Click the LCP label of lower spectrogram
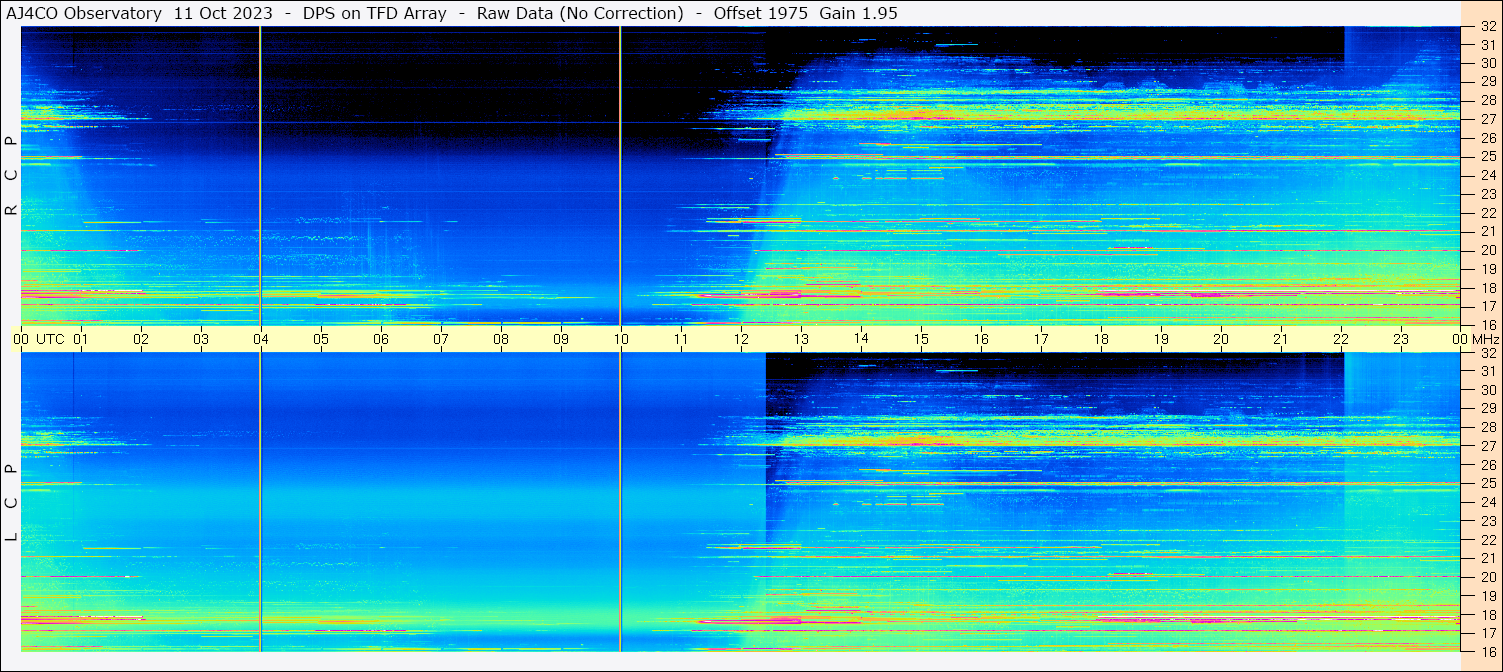This screenshot has width=1503, height=672. (11, 503)
